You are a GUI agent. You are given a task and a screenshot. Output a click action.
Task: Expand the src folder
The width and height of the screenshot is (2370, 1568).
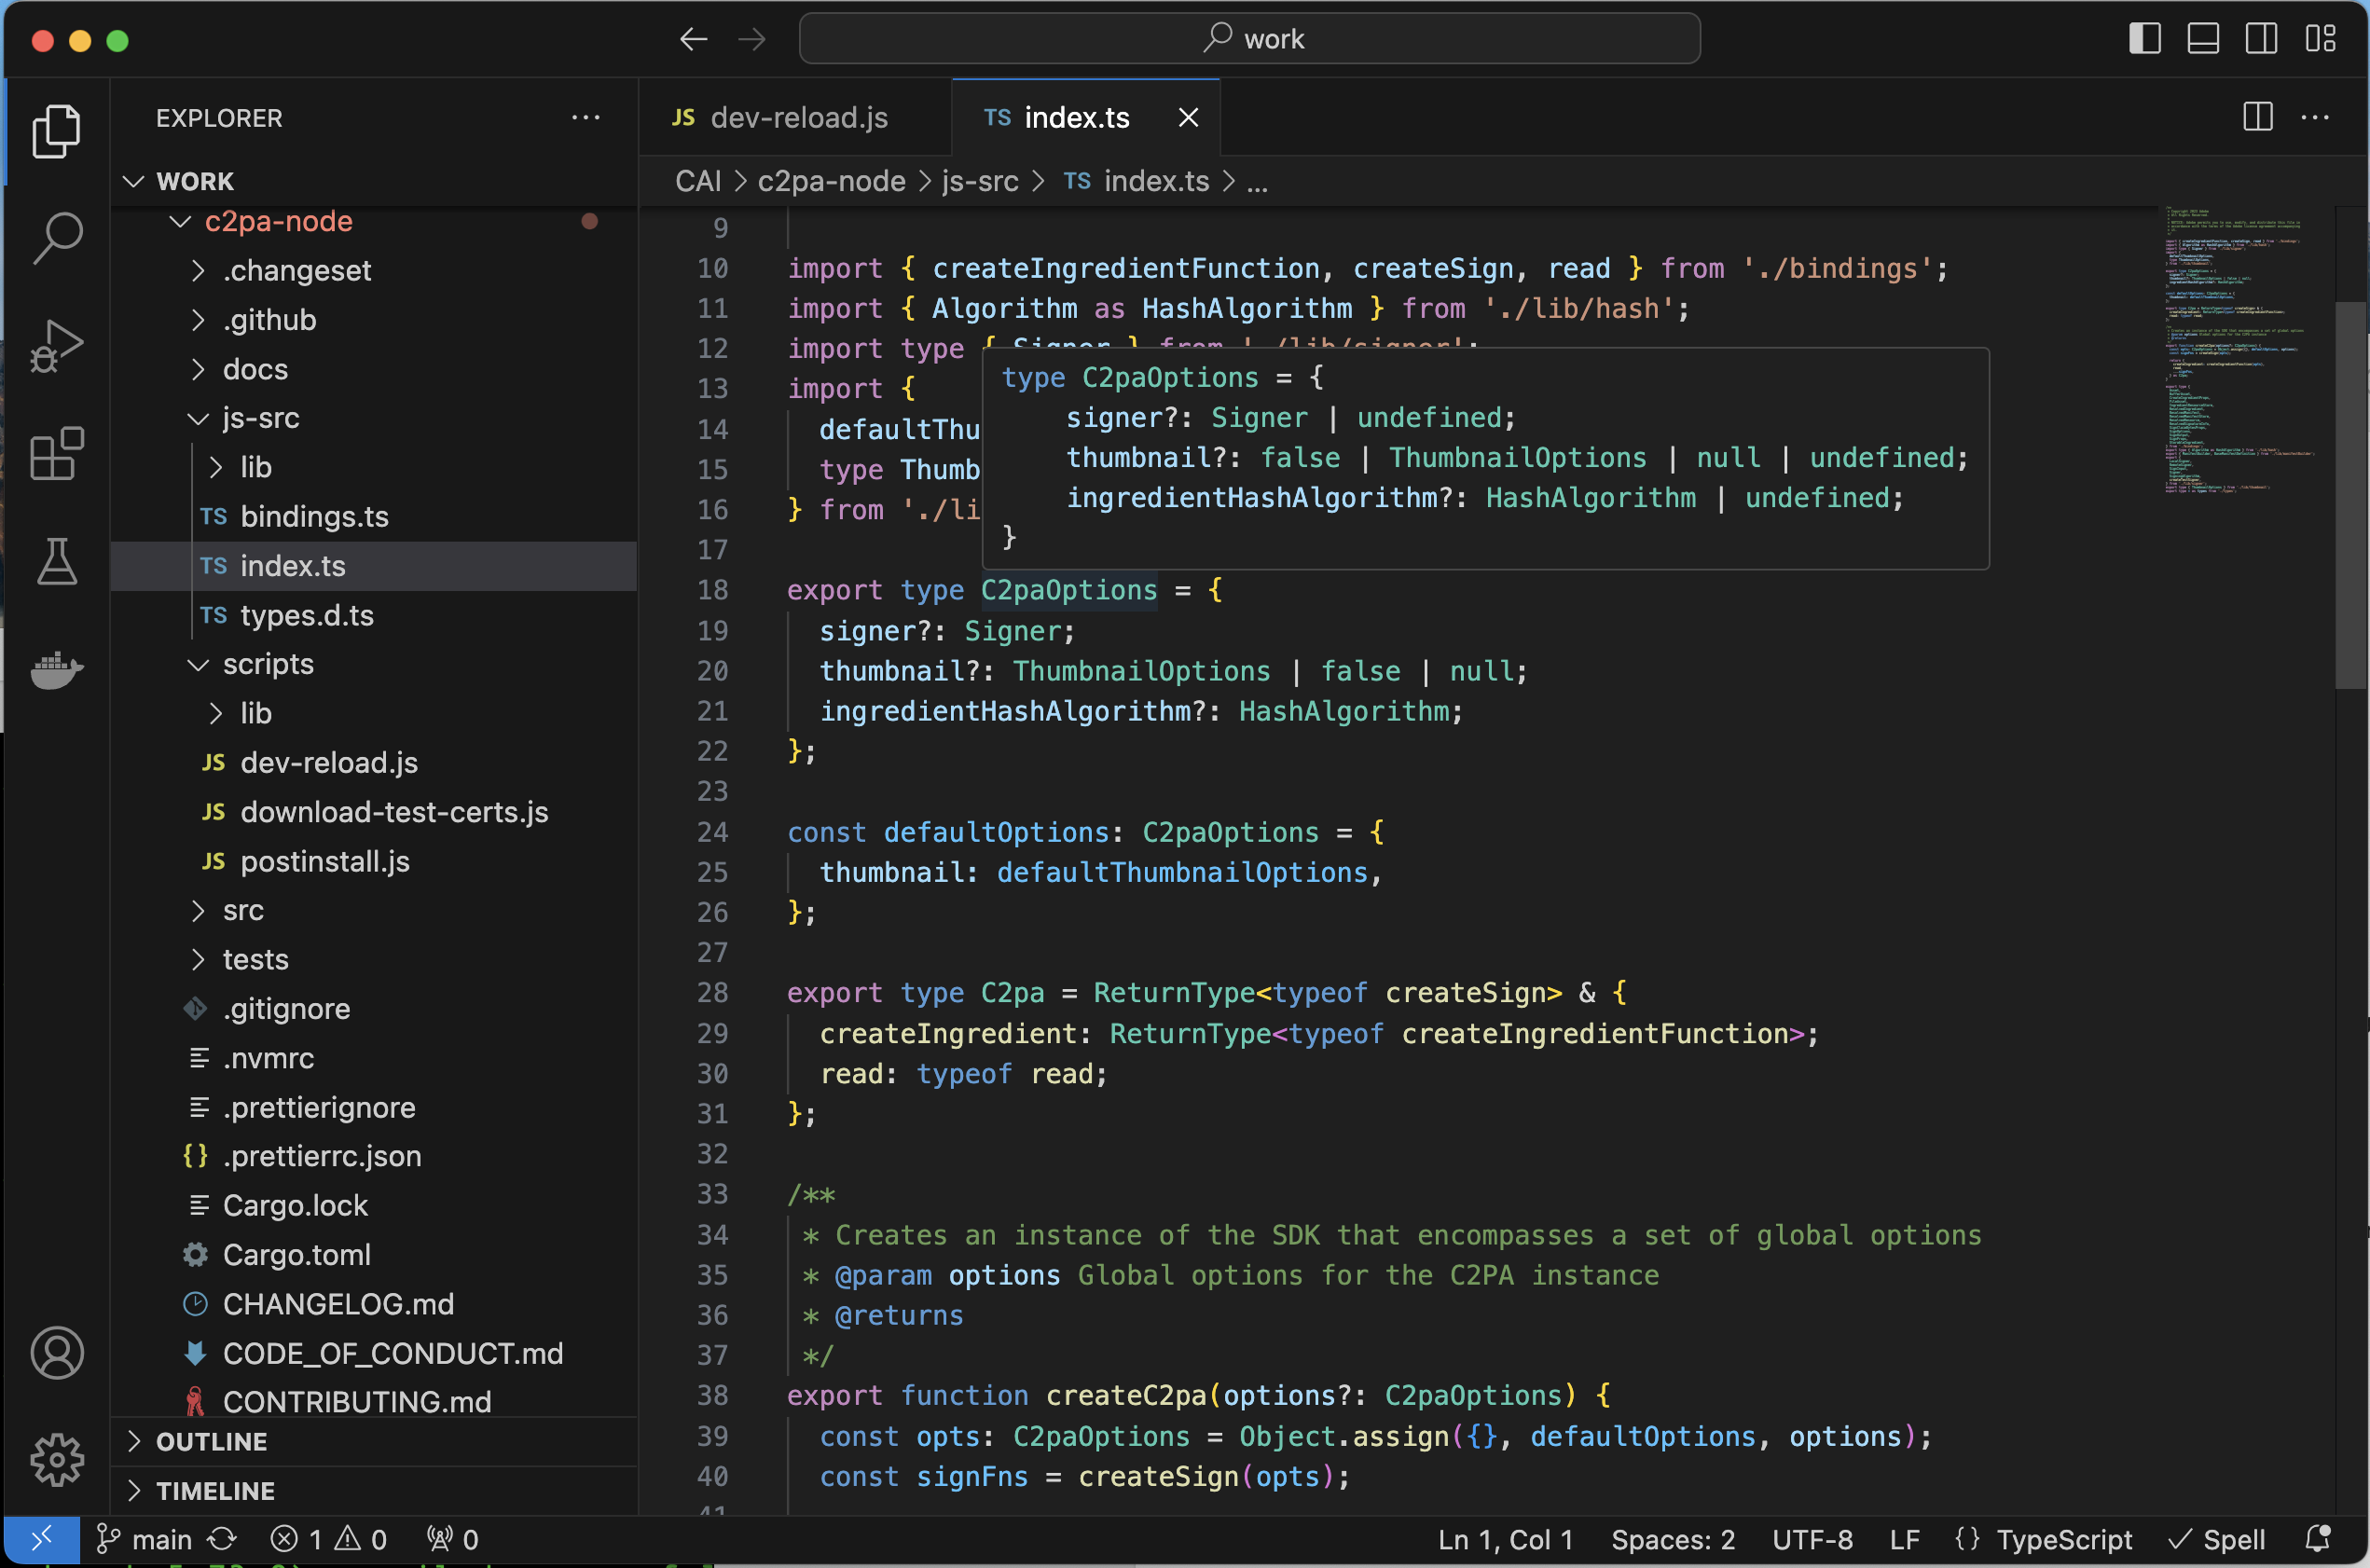(374, 910)
